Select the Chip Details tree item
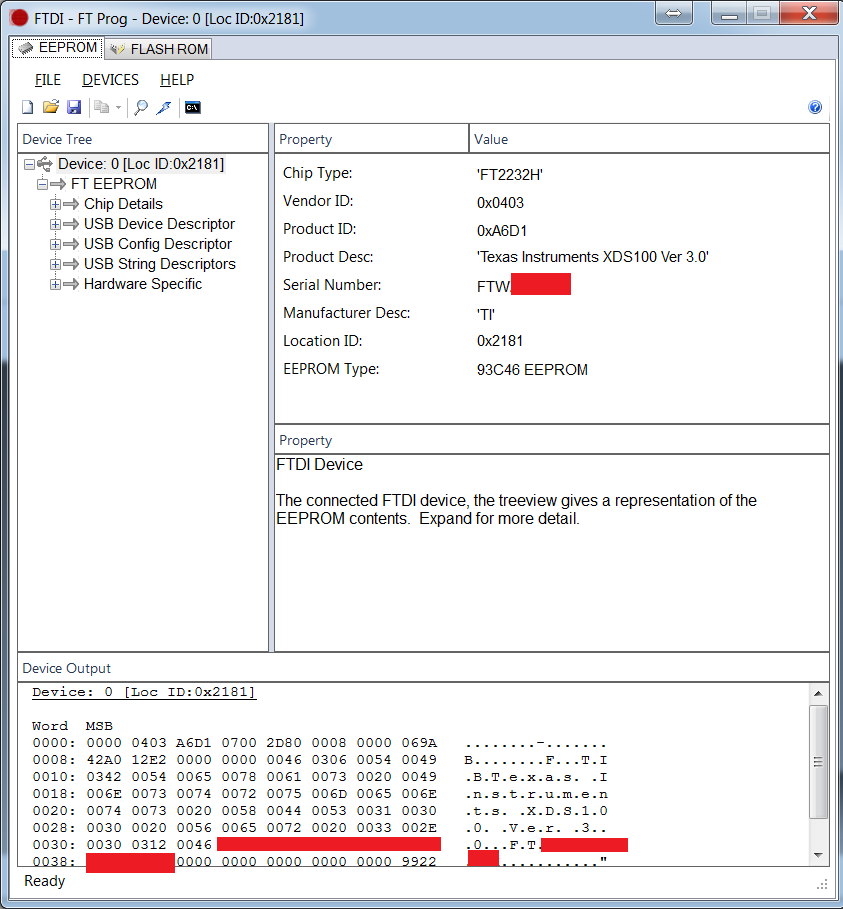Screen dimensions: 843x909 [x=123, y=204]
